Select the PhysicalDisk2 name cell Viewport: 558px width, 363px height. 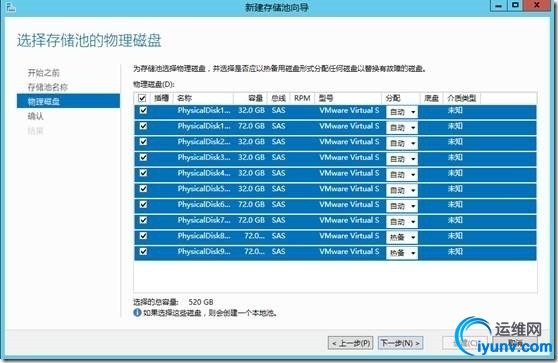(x=204, y=142)
